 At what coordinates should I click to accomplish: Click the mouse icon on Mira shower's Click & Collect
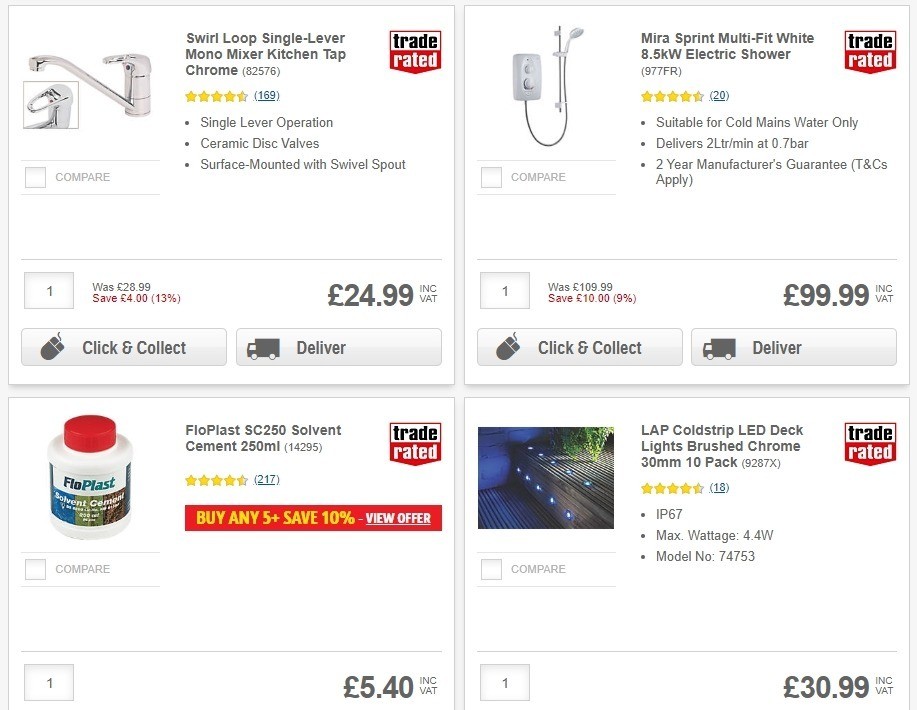507,346
